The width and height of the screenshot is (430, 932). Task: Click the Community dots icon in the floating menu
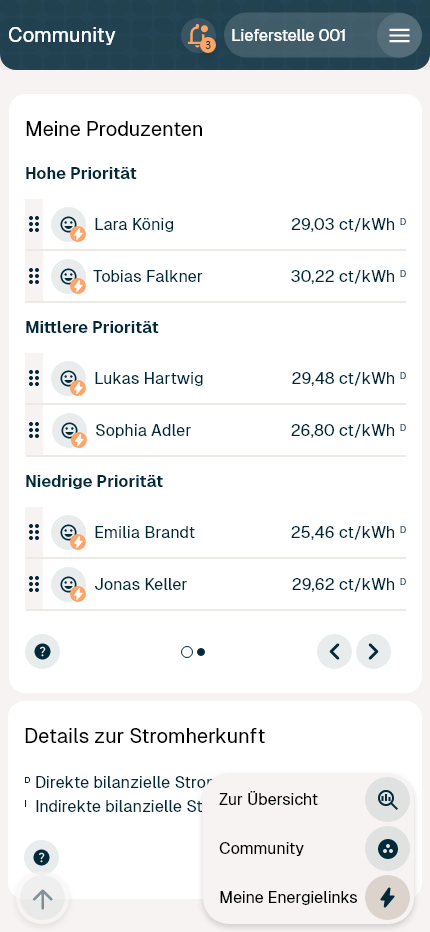(x=387, y=848)
